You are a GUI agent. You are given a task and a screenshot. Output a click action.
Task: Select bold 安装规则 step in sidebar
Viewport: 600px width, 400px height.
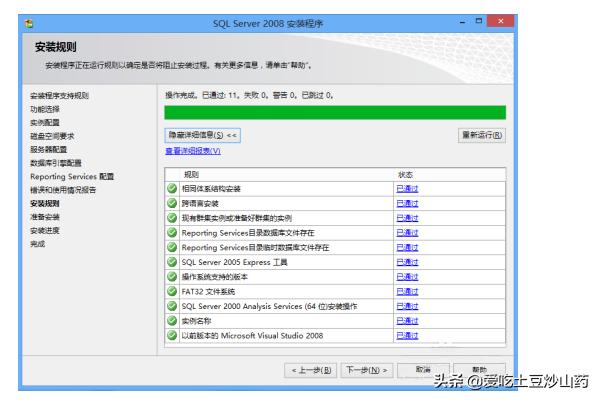point(45,203)
